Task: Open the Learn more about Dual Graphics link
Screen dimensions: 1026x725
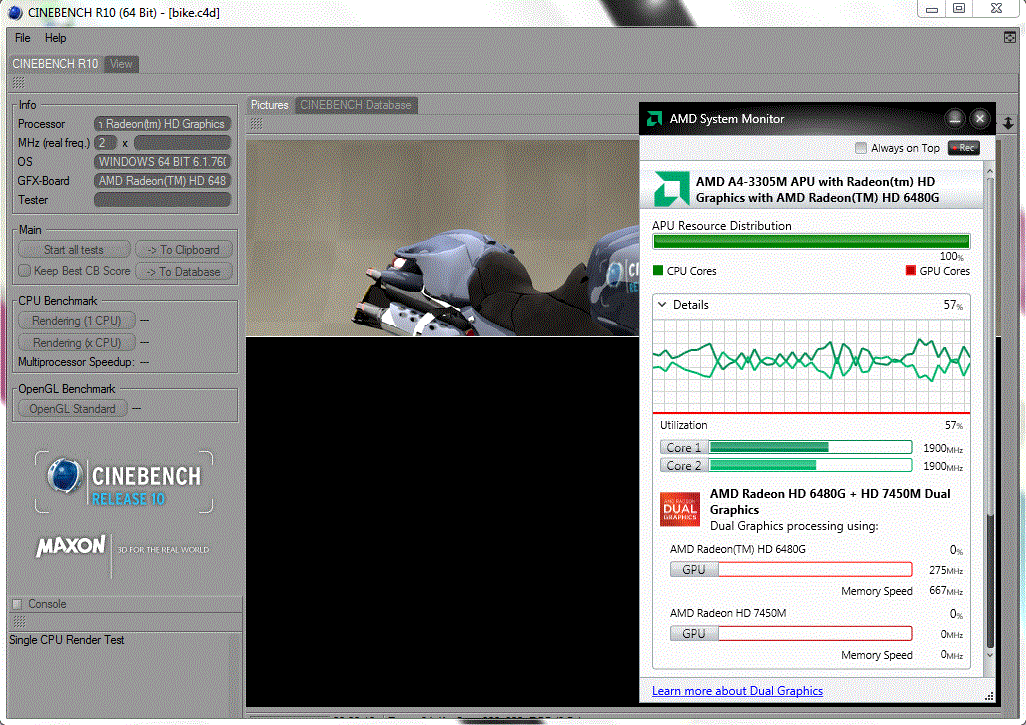Action: [737, 691]
